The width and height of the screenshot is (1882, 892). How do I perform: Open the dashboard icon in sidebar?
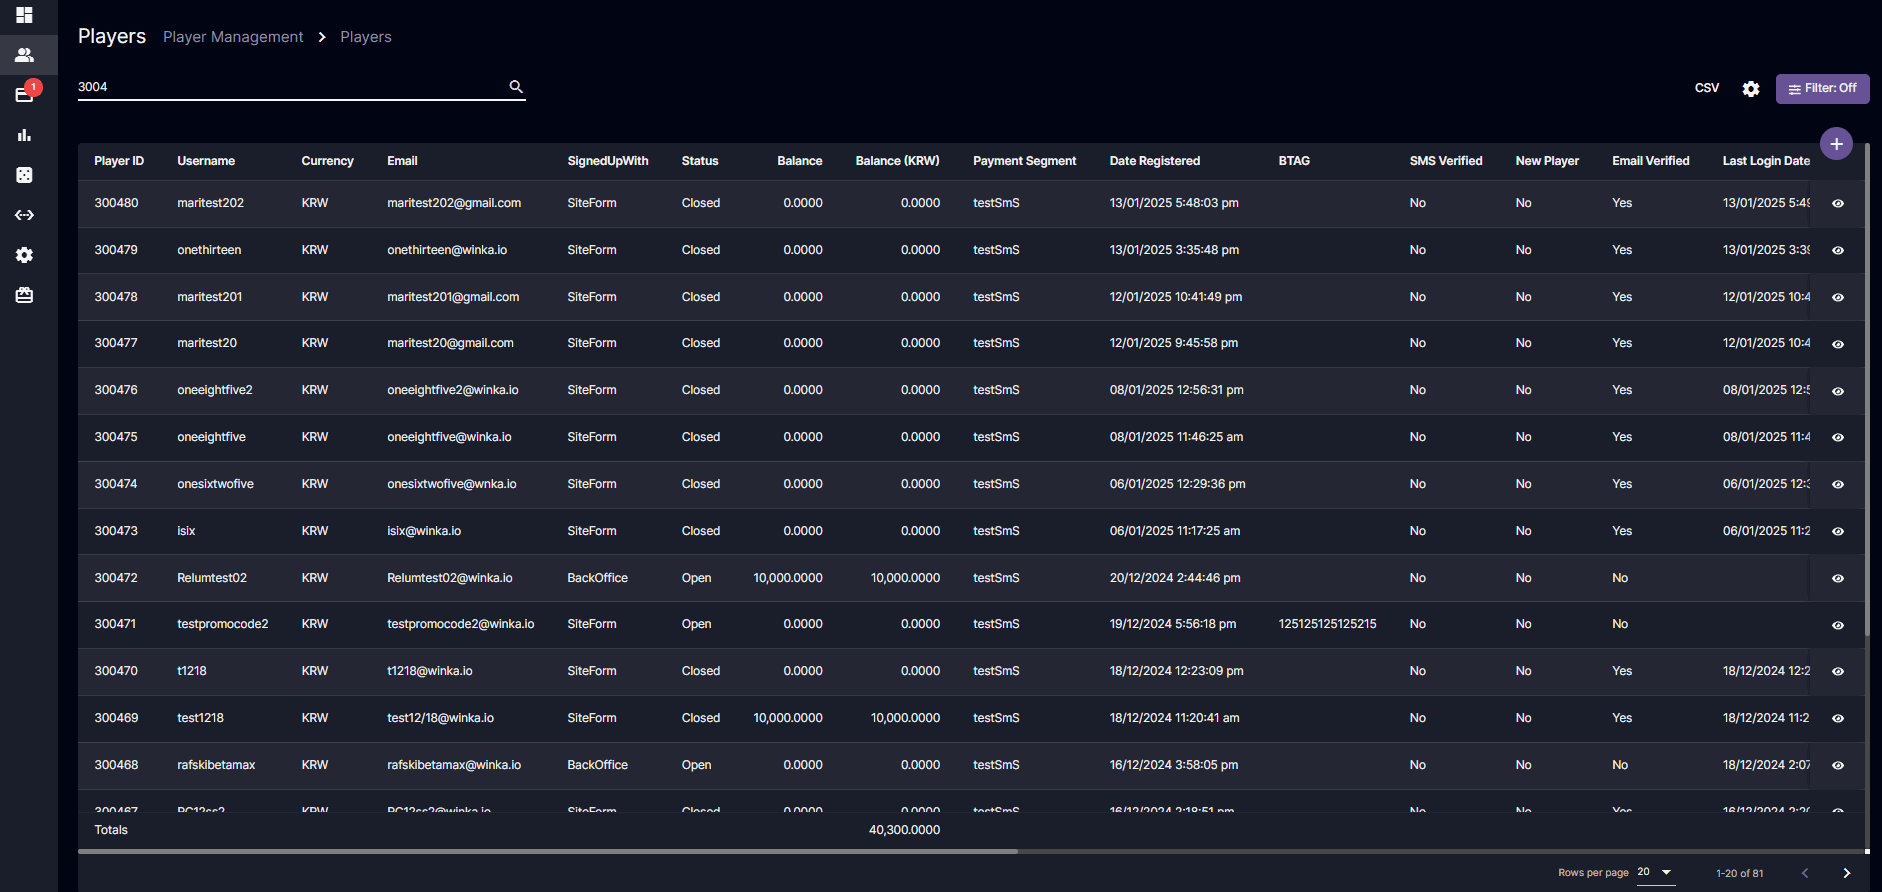click(24, 15)
